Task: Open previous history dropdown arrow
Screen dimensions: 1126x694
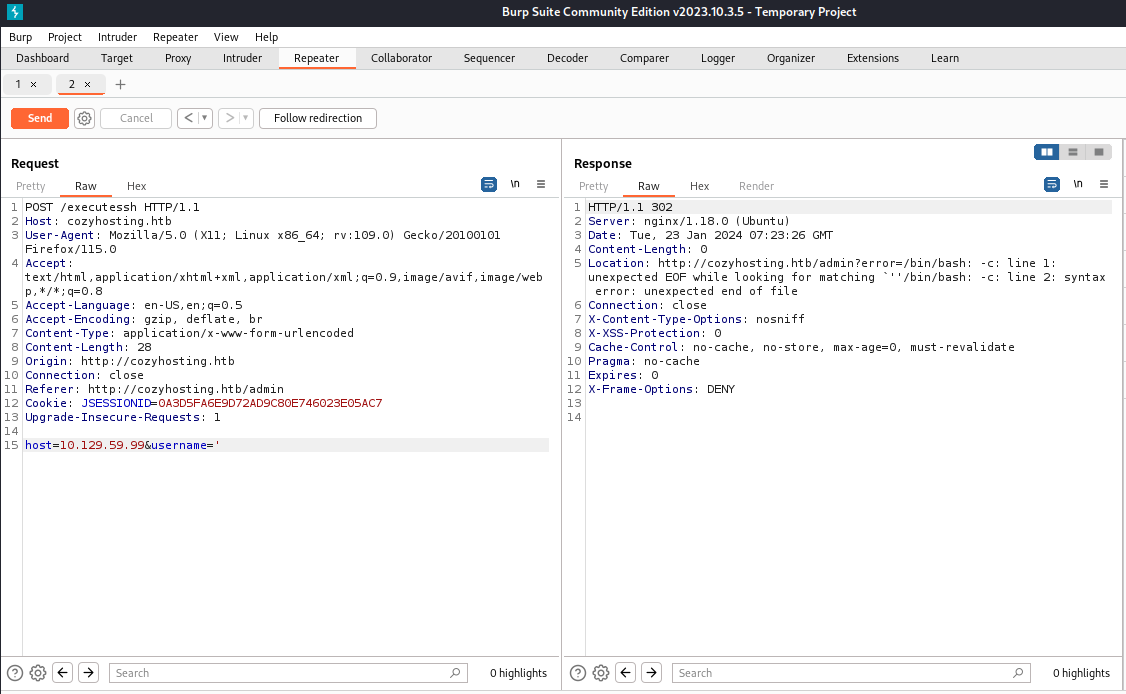Action: tap(205, 118)
